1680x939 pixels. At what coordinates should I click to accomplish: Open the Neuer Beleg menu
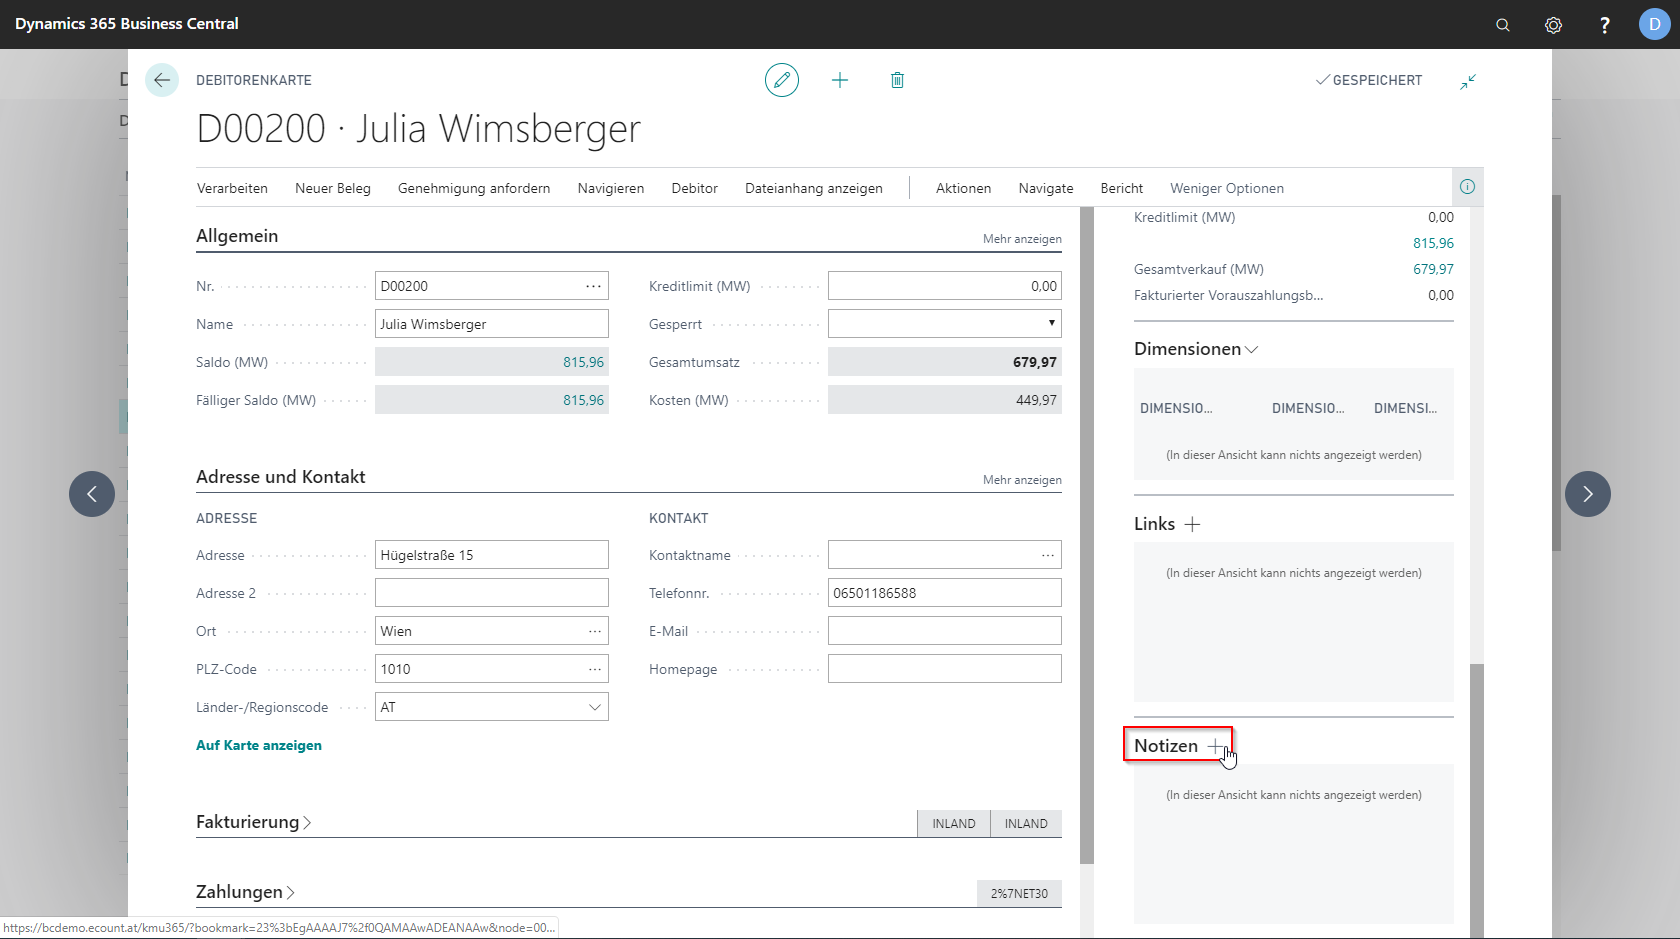[x=333, y=188]
